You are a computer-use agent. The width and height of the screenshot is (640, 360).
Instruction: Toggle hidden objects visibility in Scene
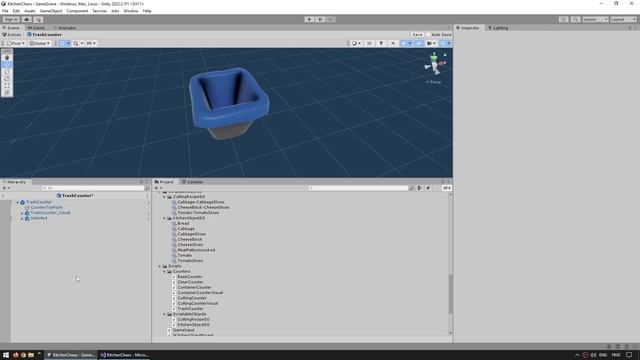[419, 43]
